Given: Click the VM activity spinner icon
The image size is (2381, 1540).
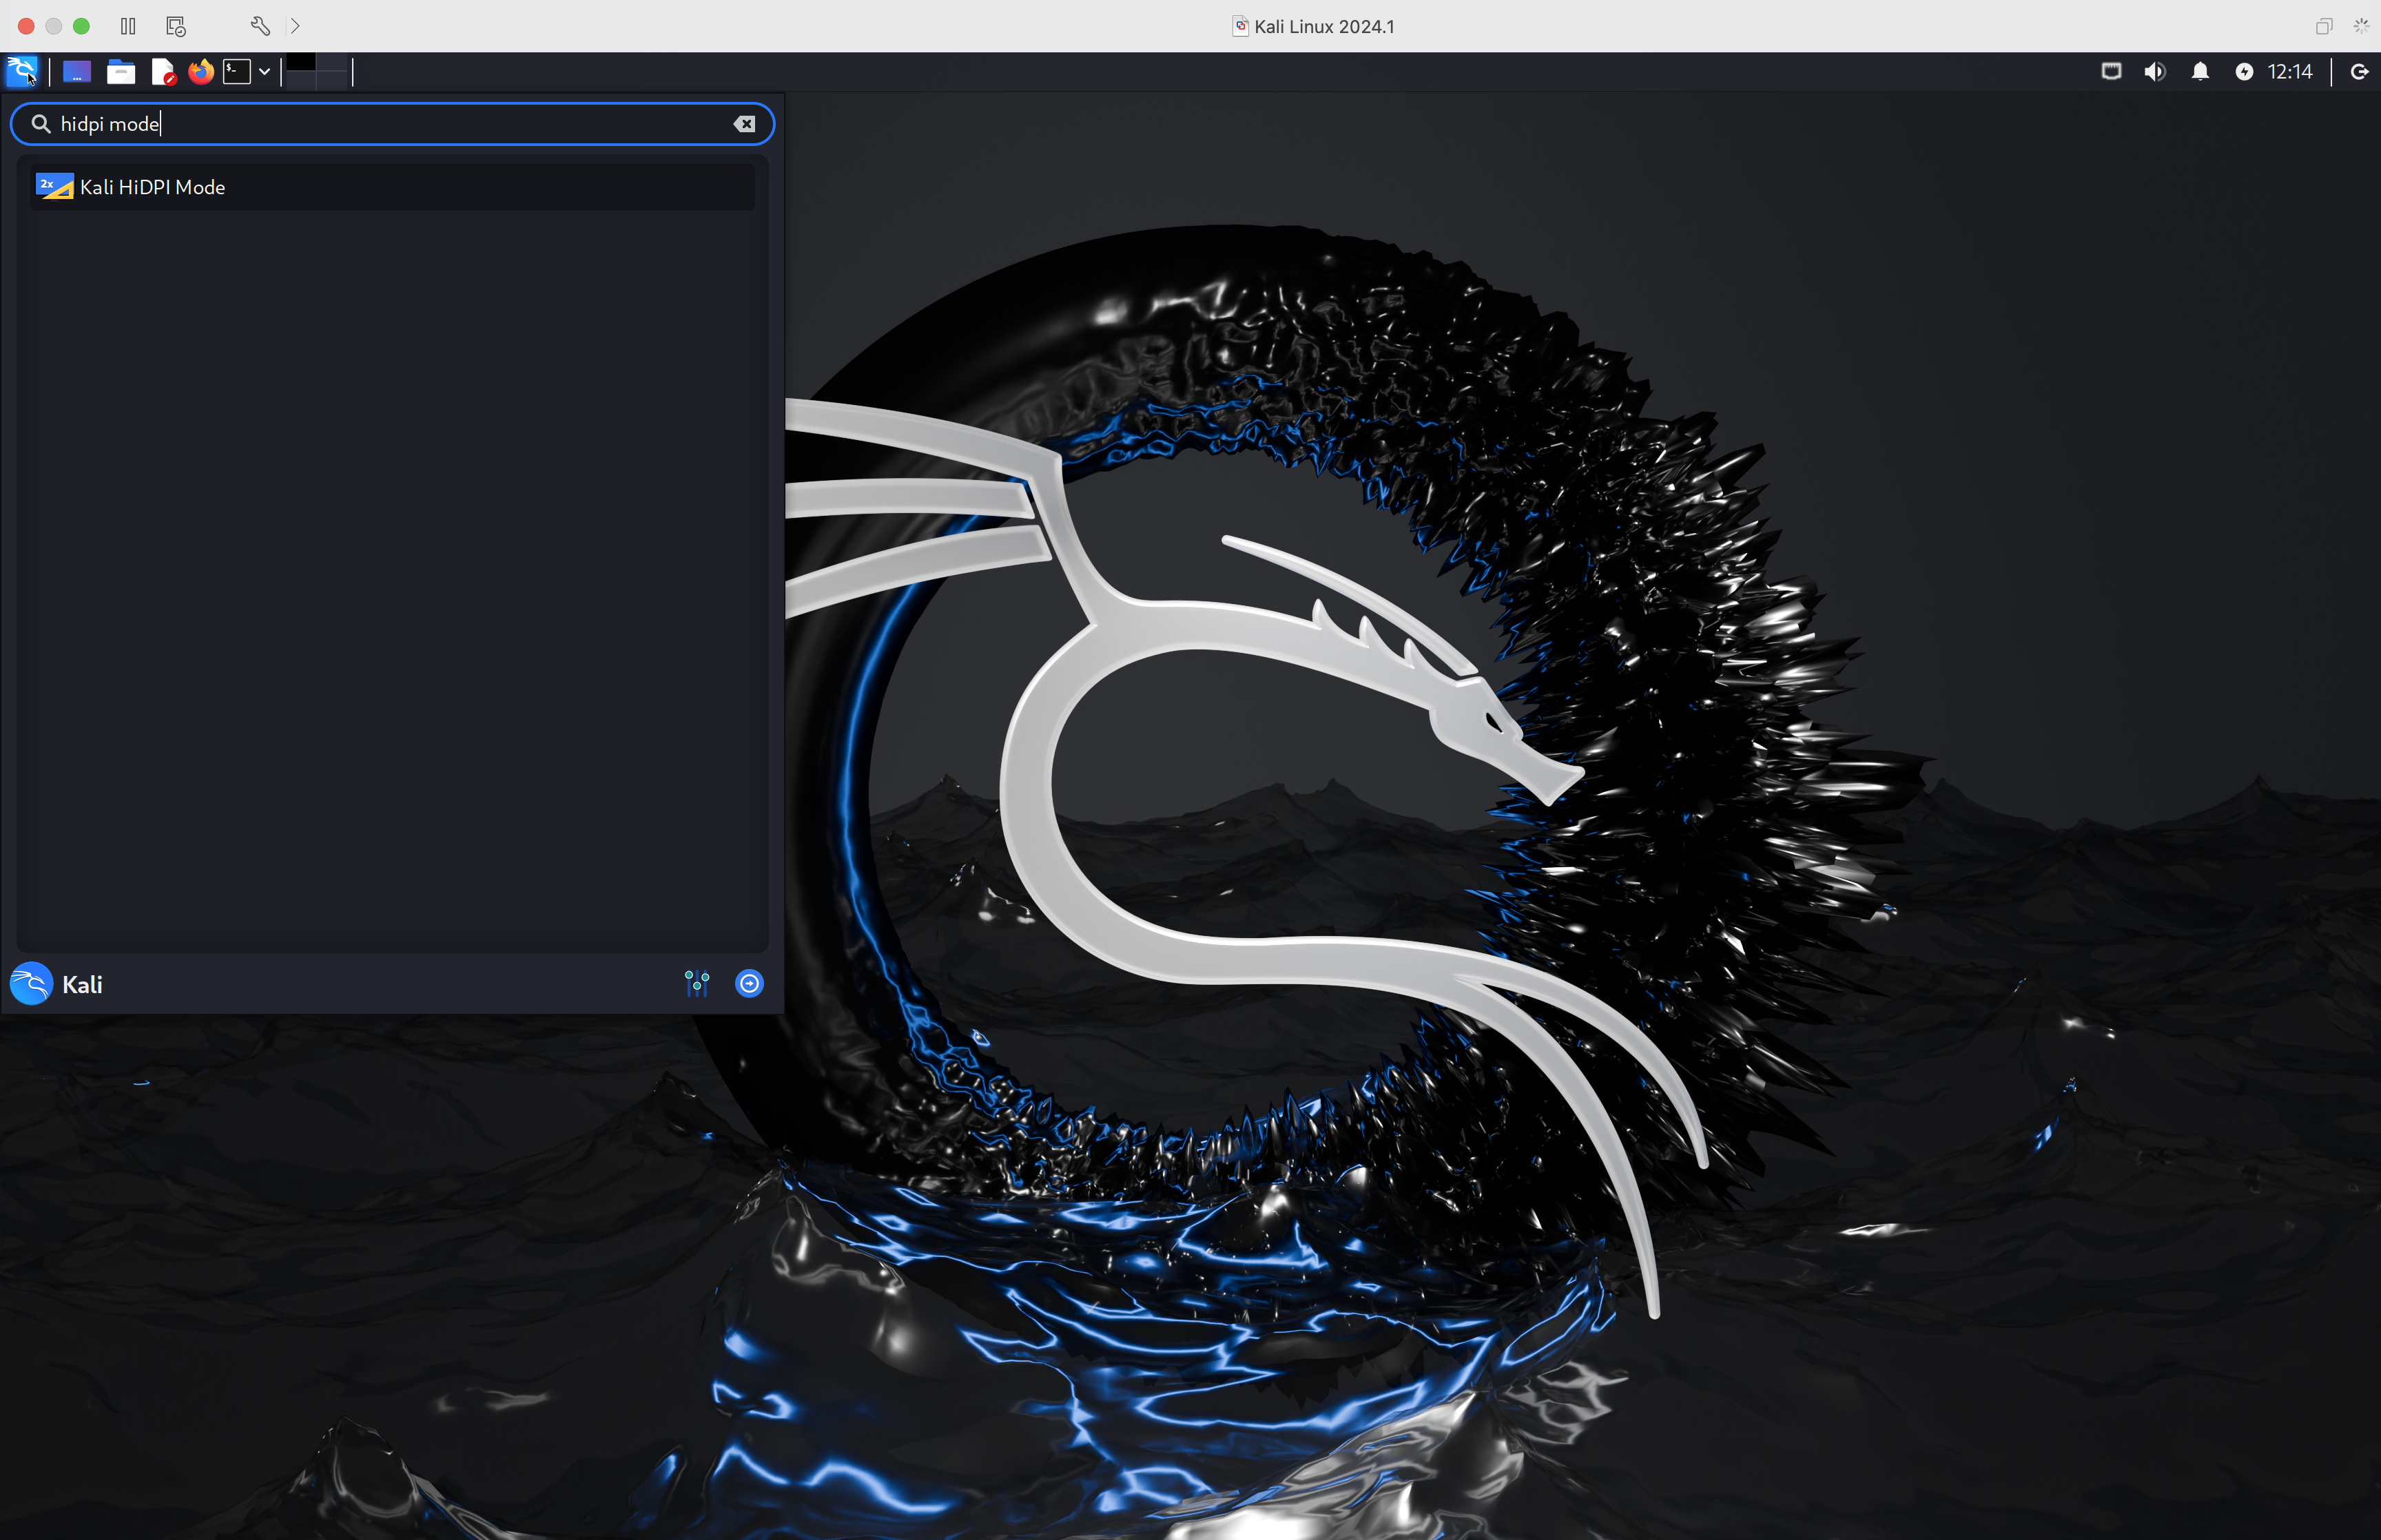Looking at the screenshot, I should point(2361,26).
